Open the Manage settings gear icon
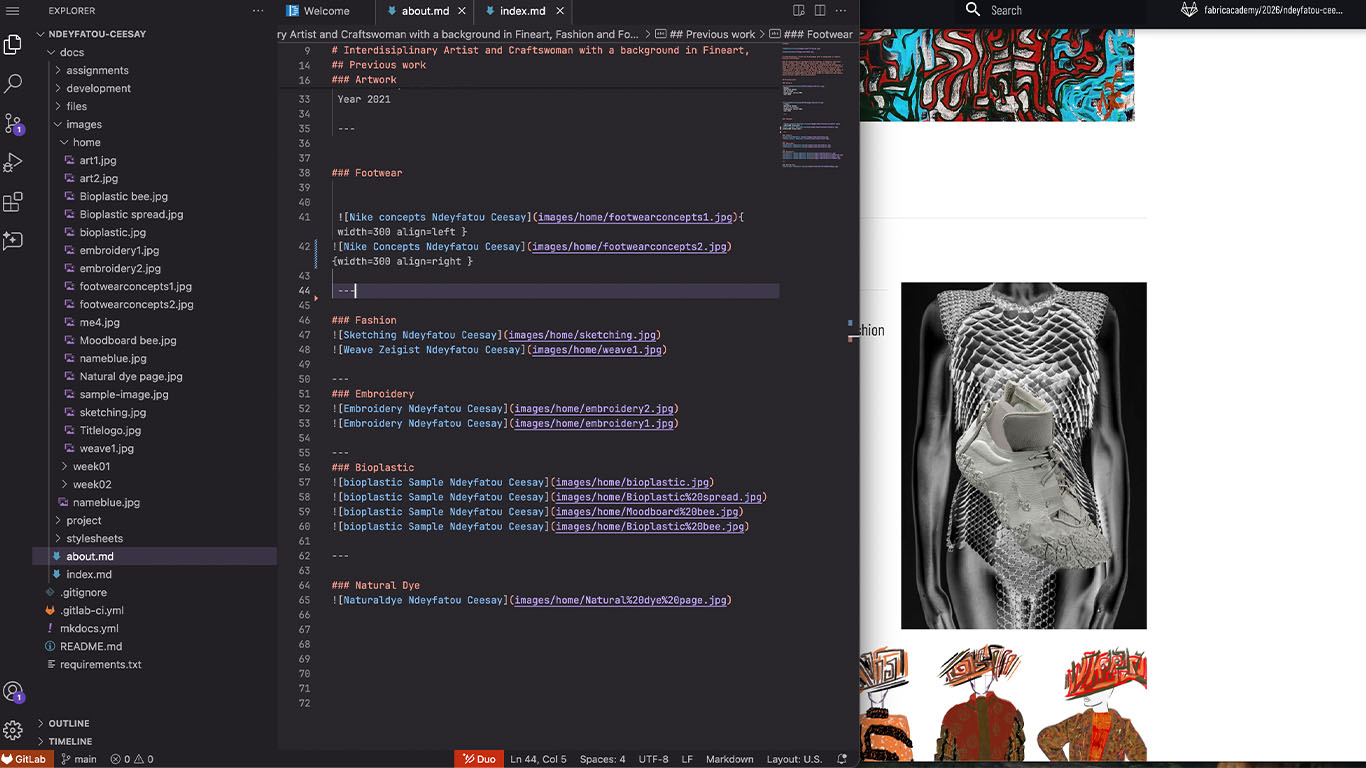 pyautogui.click(x=13, y=730)
